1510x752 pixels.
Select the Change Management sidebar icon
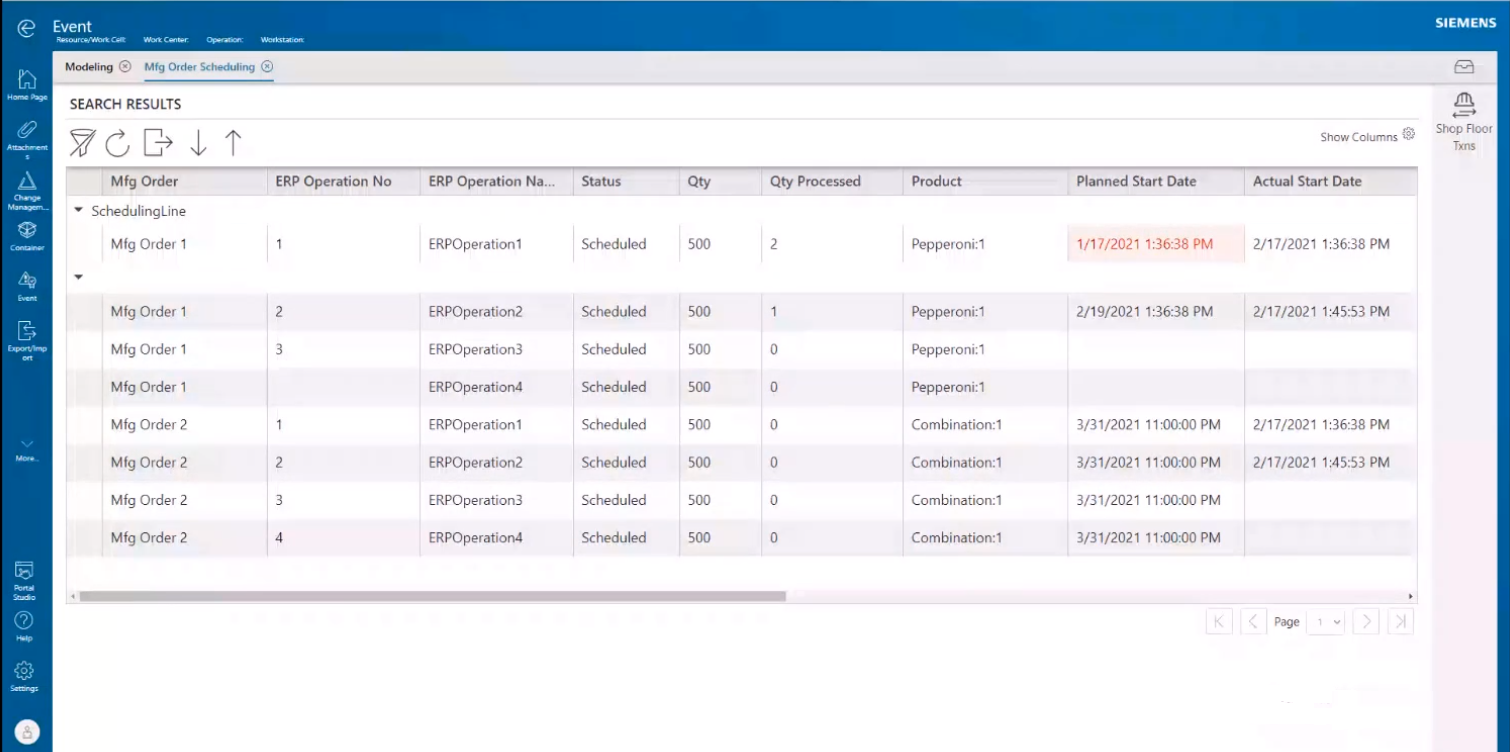pos(25,185)
